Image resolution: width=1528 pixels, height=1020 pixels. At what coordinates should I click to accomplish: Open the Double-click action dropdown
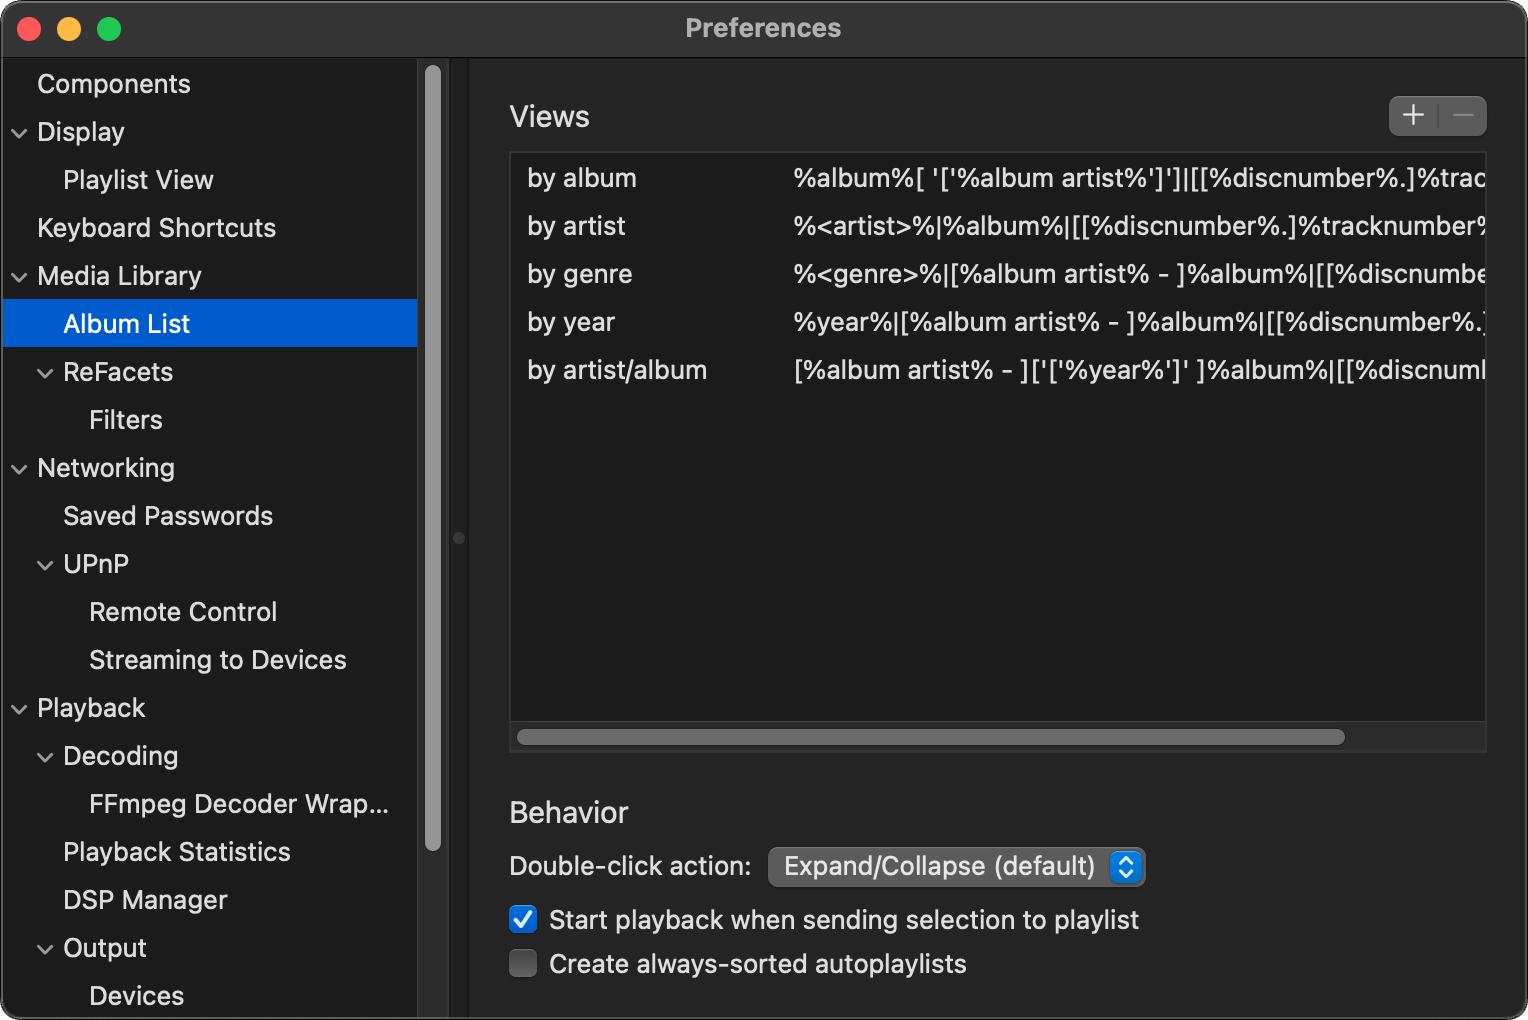956,866
